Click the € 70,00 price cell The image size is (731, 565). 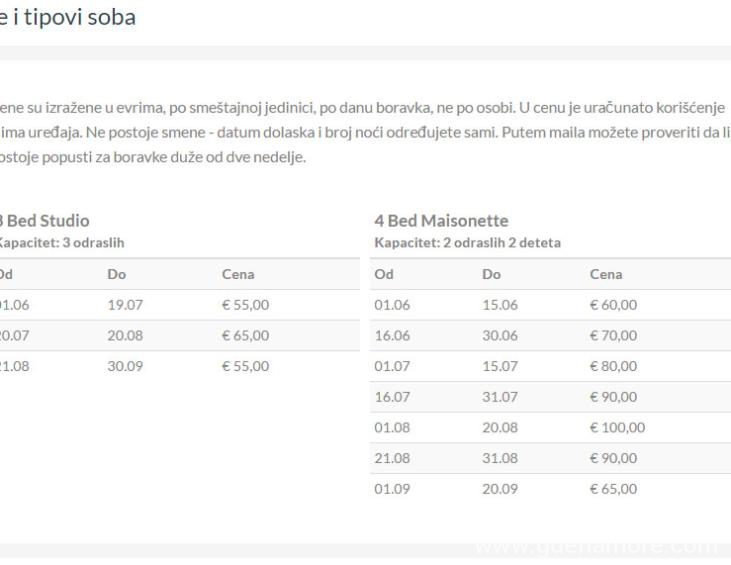[615, 336]
